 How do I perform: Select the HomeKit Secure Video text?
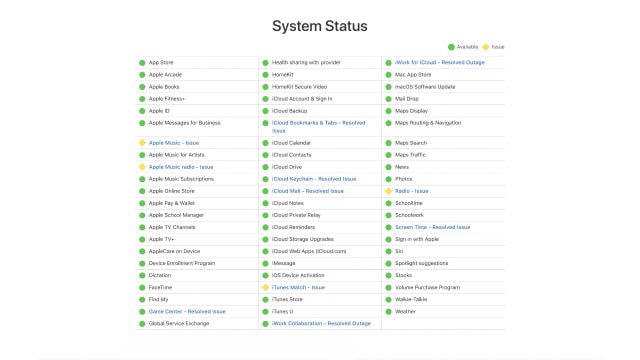click(x=299, y=87)
